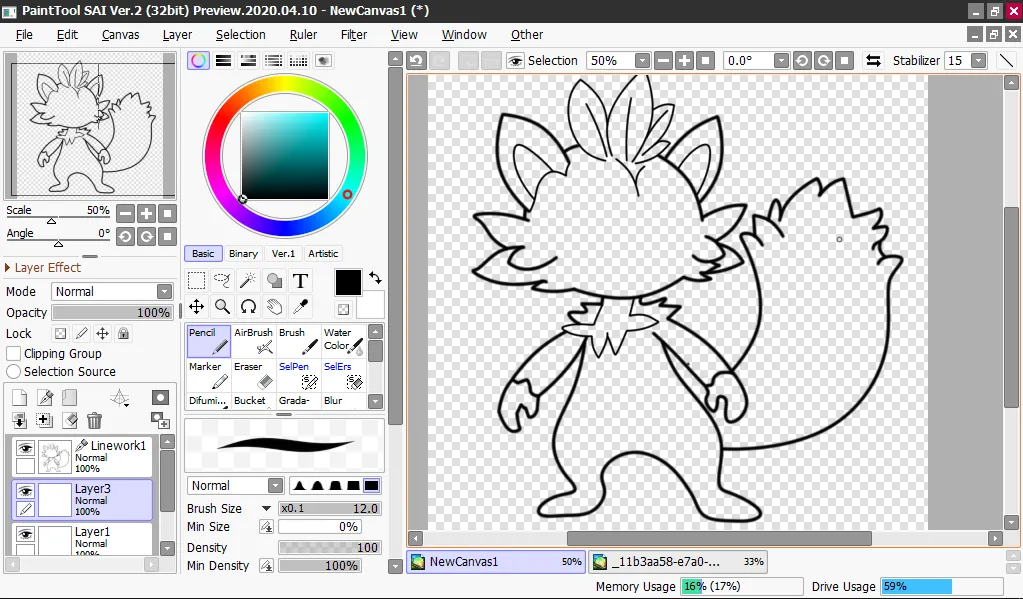Screen dimensions: 1023x599
Task: Click navigator scale zoom-out minus button
Action: click(x=125, y=213)
